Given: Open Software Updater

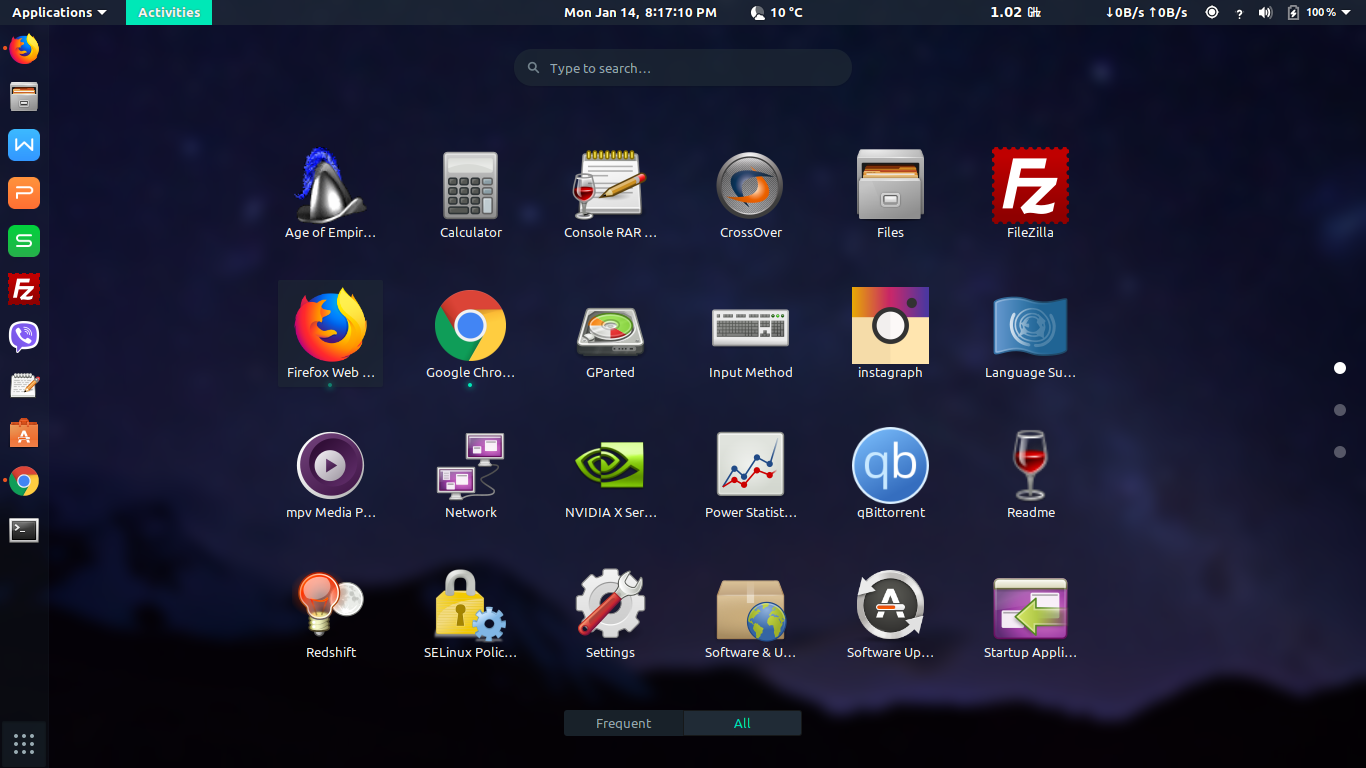Looking at the screenshot, I should pos(890,604).
